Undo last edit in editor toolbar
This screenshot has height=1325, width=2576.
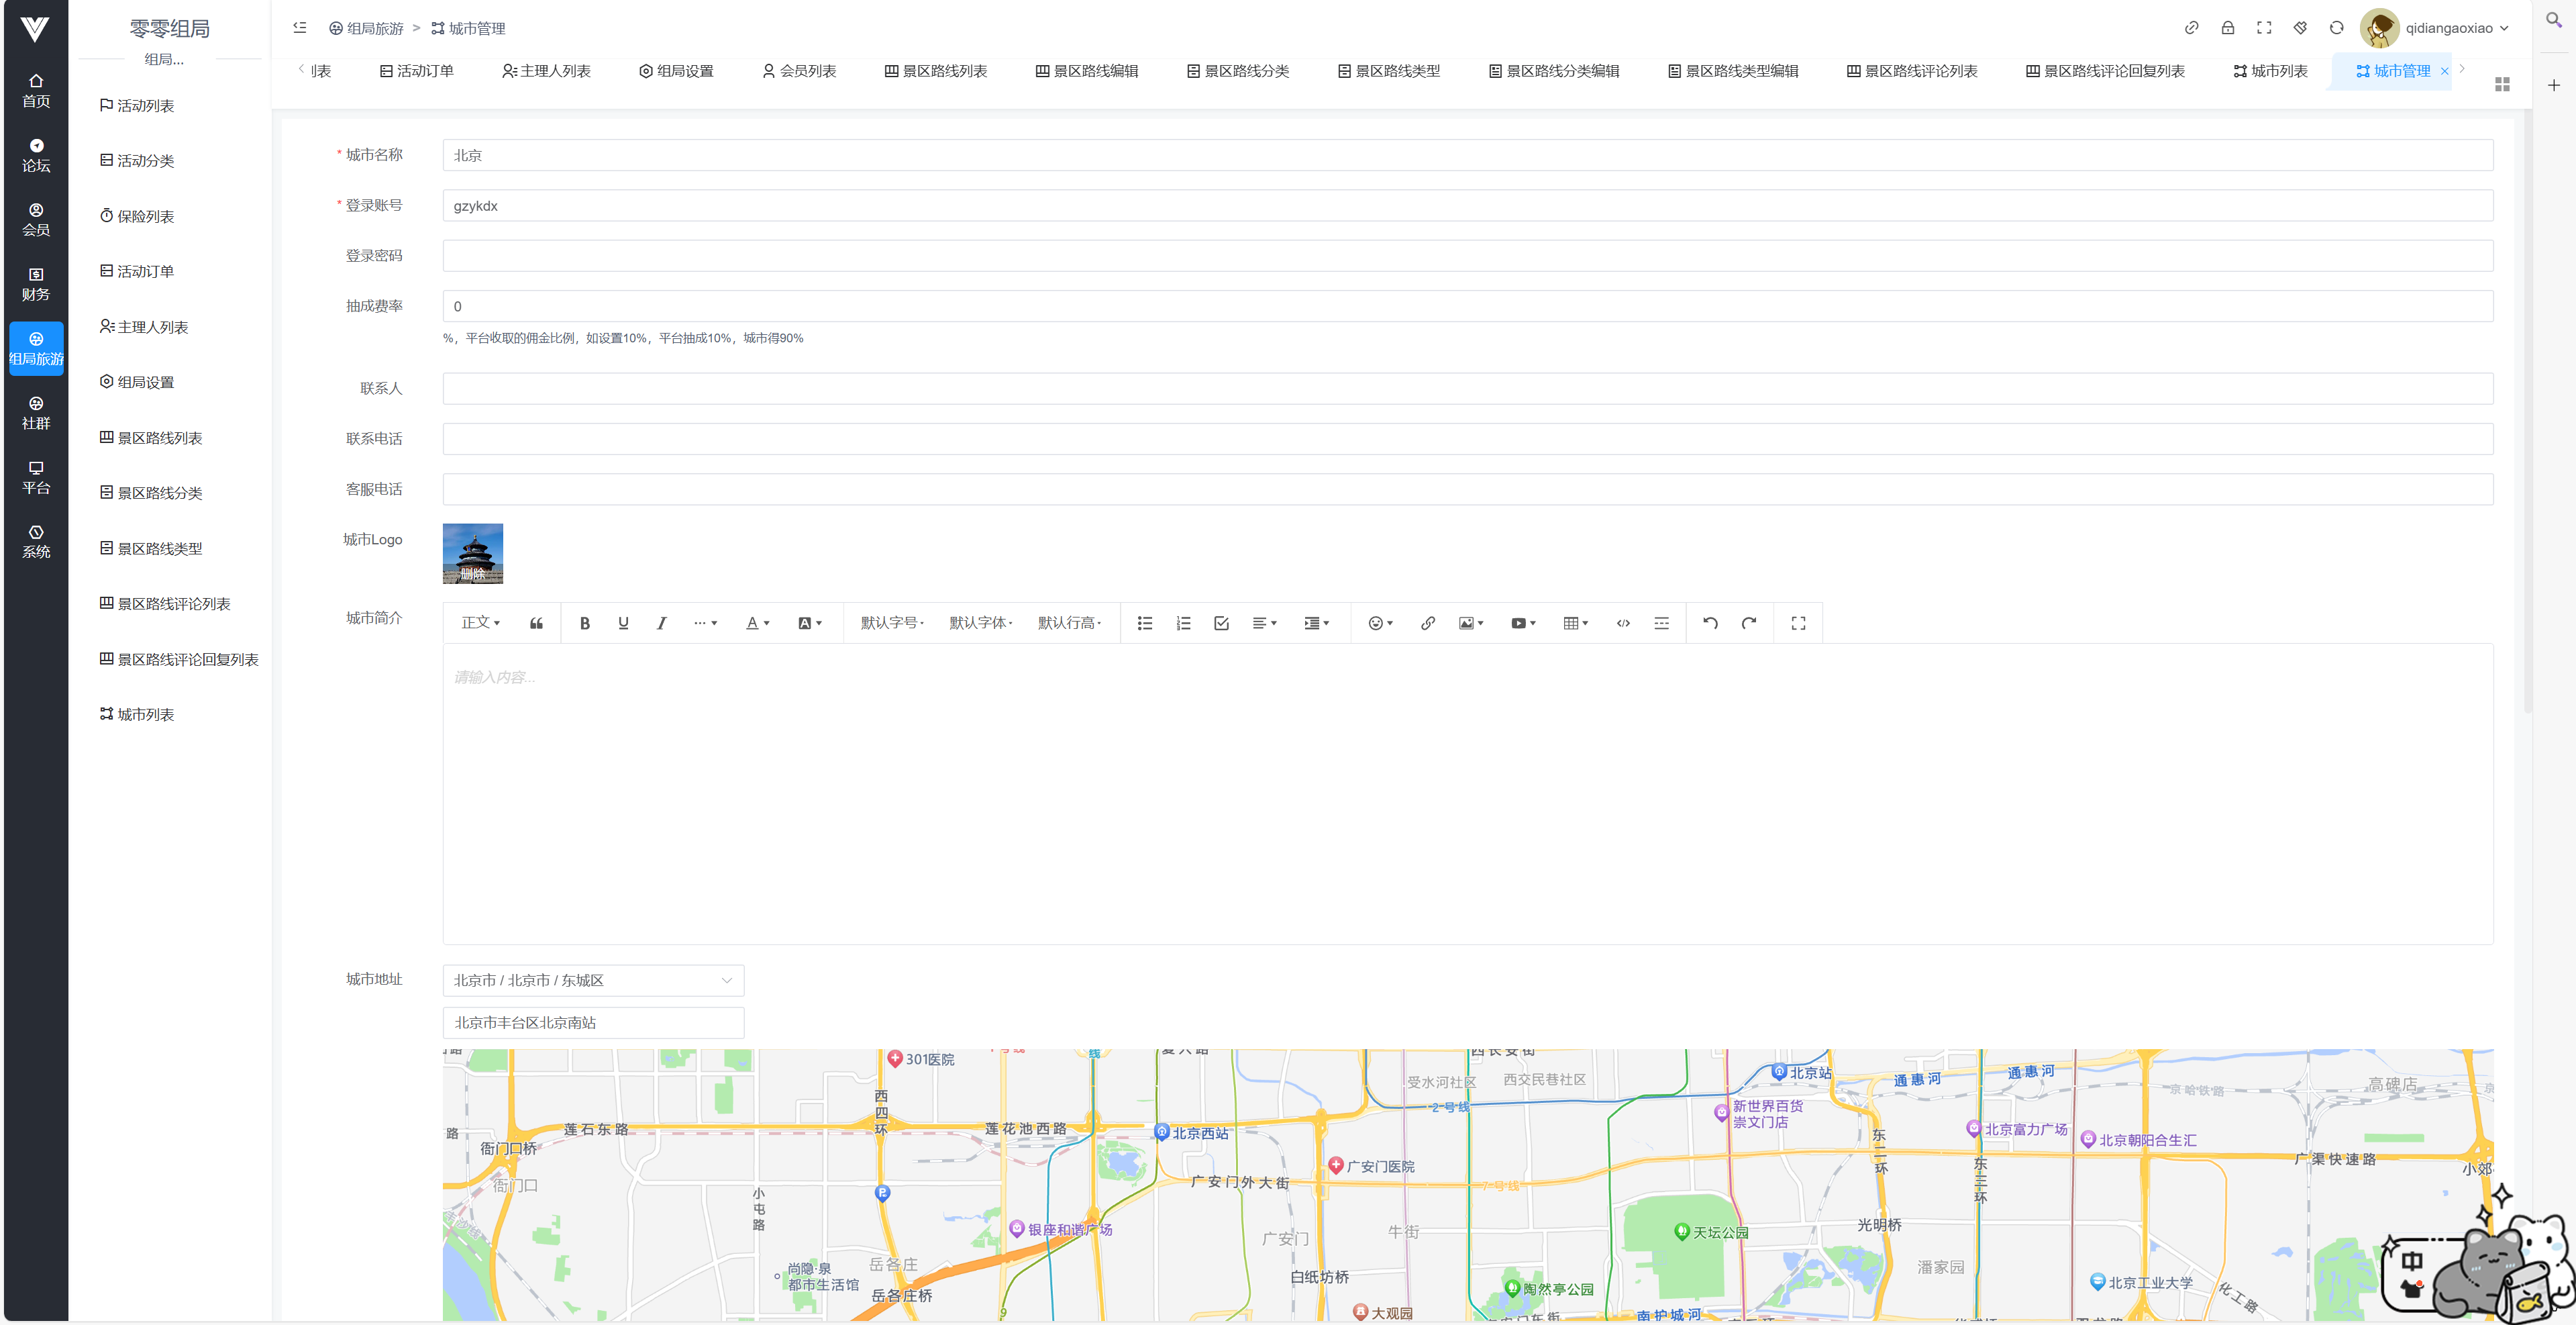click(1710, 623)
